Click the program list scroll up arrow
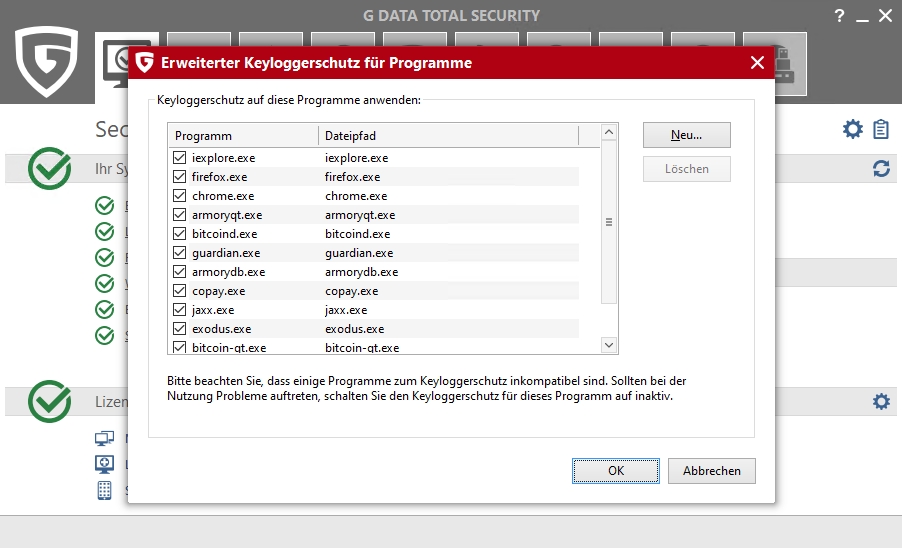Viewport: 902px width, 548px height. tap(609, 132)
